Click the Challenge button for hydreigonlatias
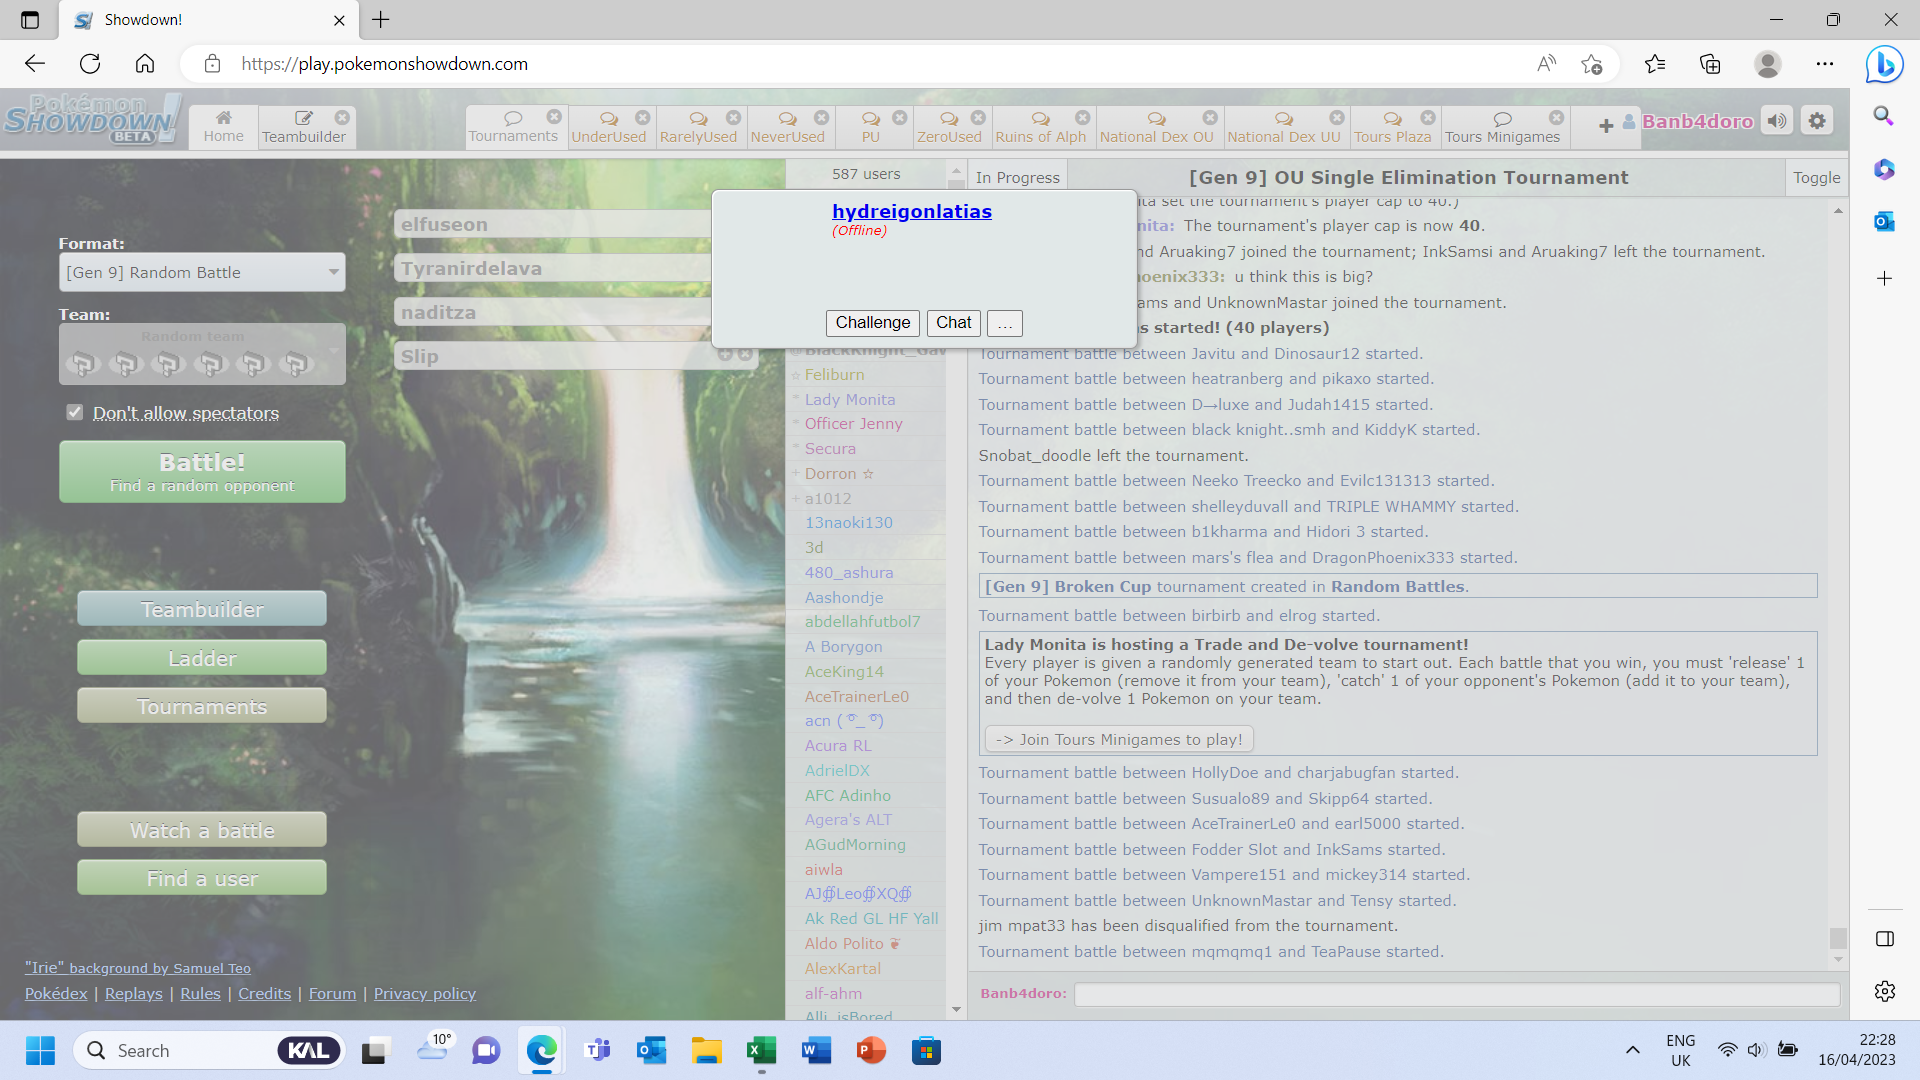 [x=872, y=323]
